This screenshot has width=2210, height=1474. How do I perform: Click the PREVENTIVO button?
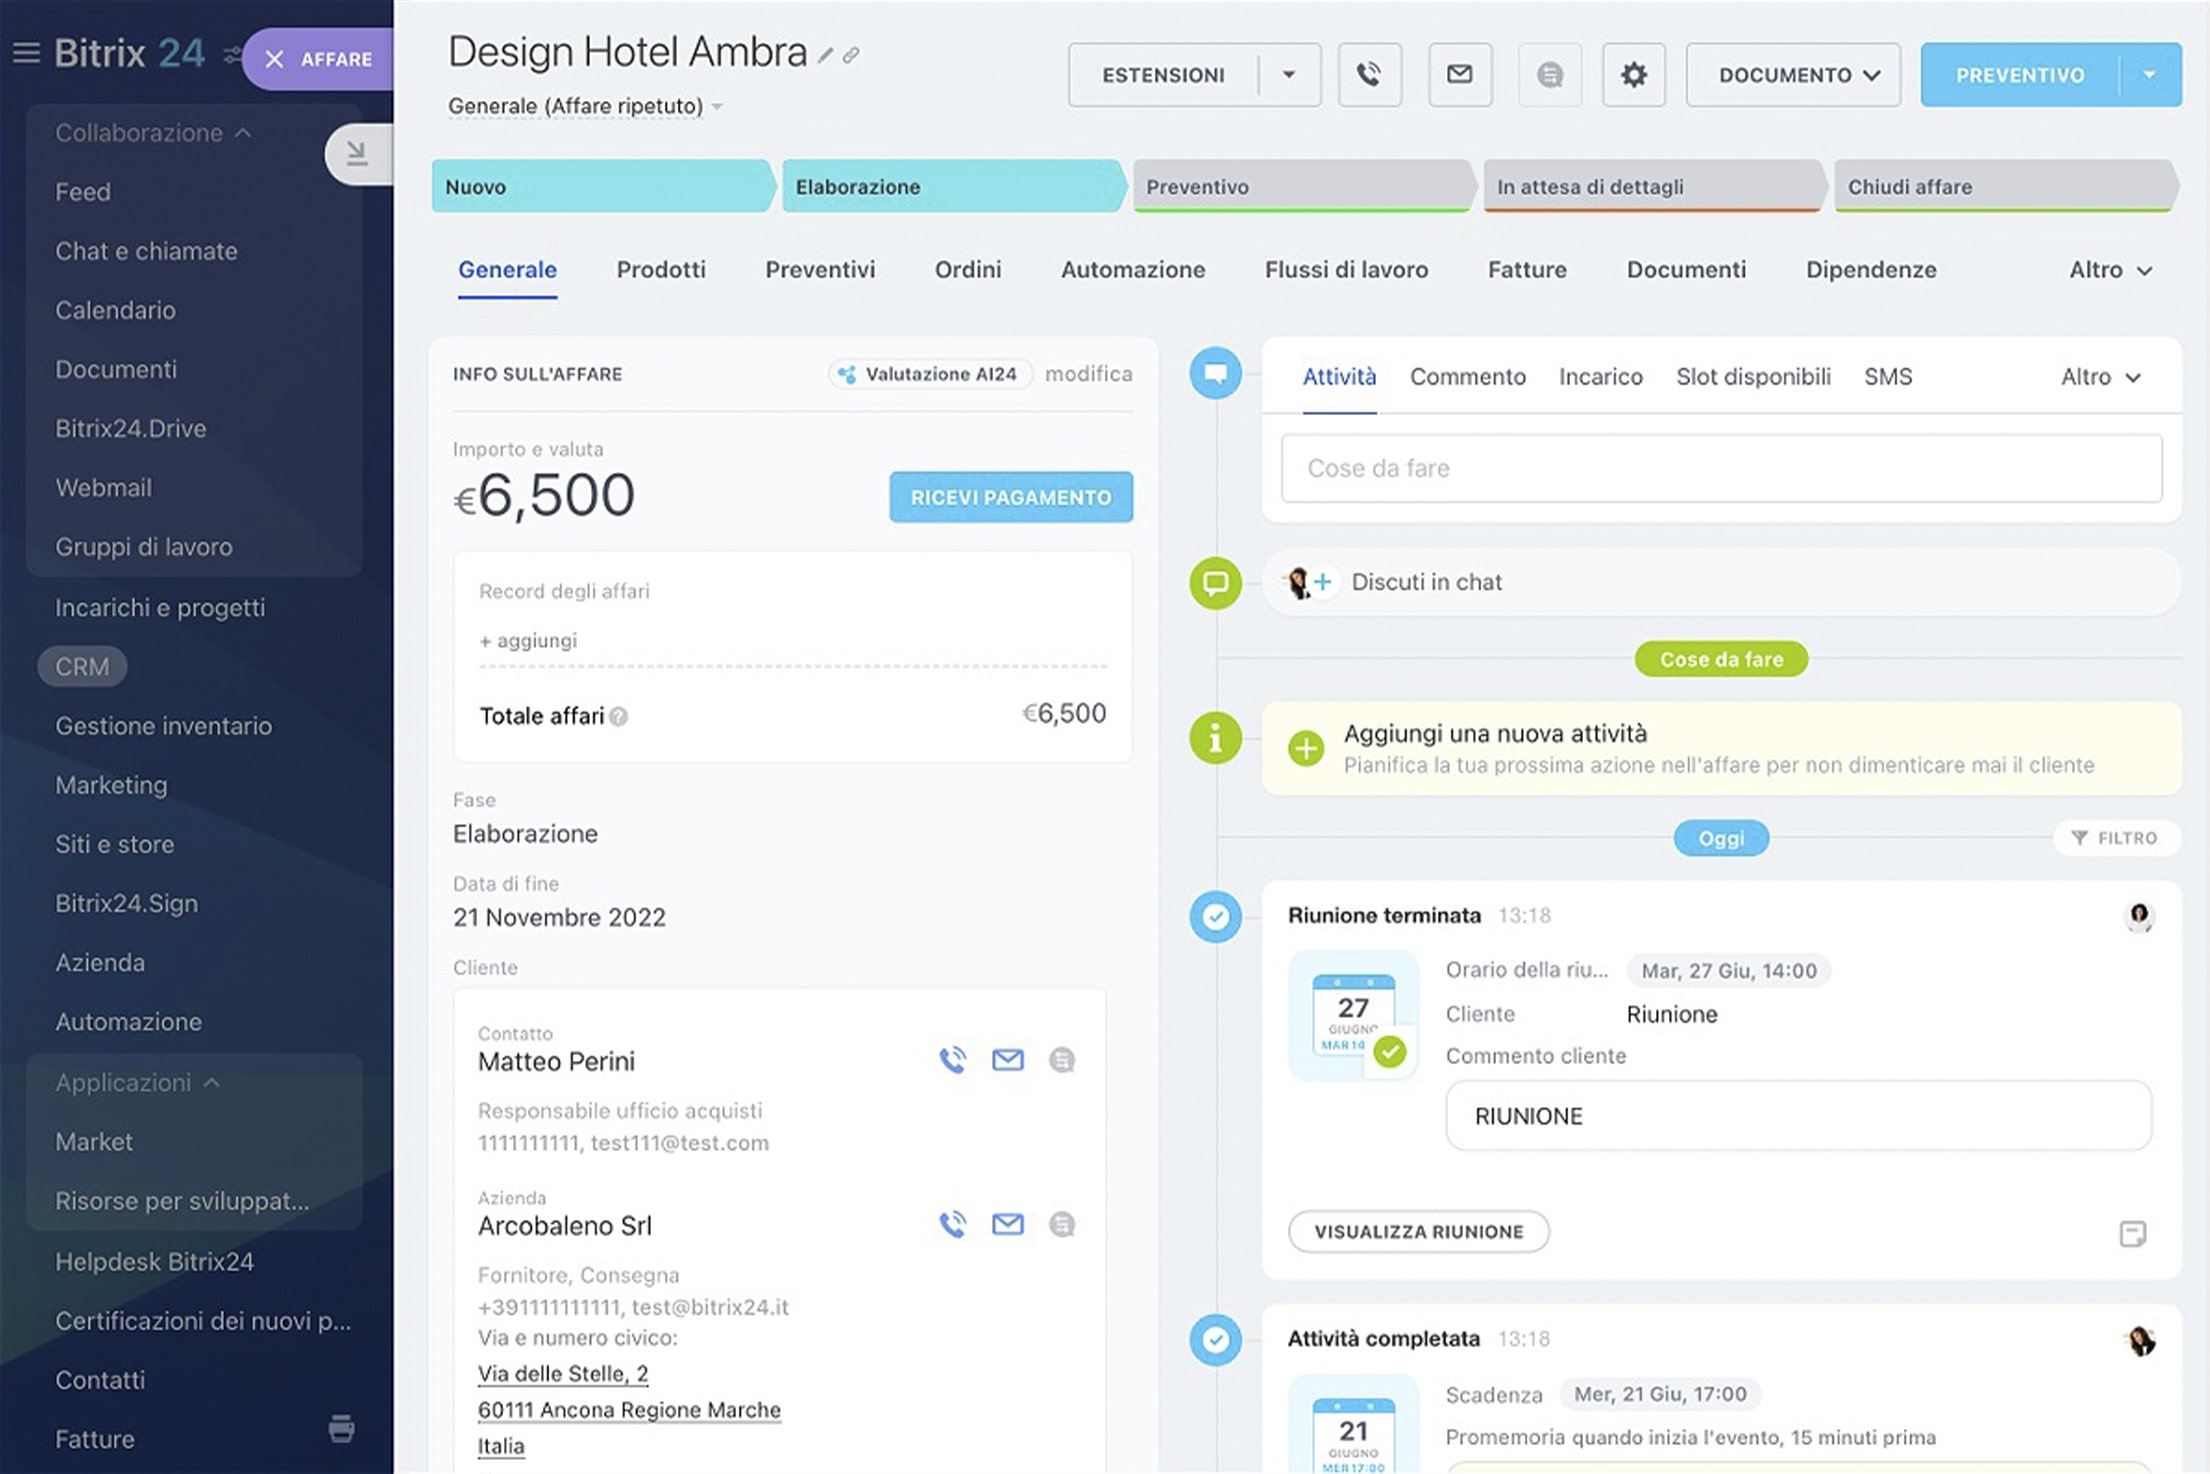click(x=2020, y=74)
